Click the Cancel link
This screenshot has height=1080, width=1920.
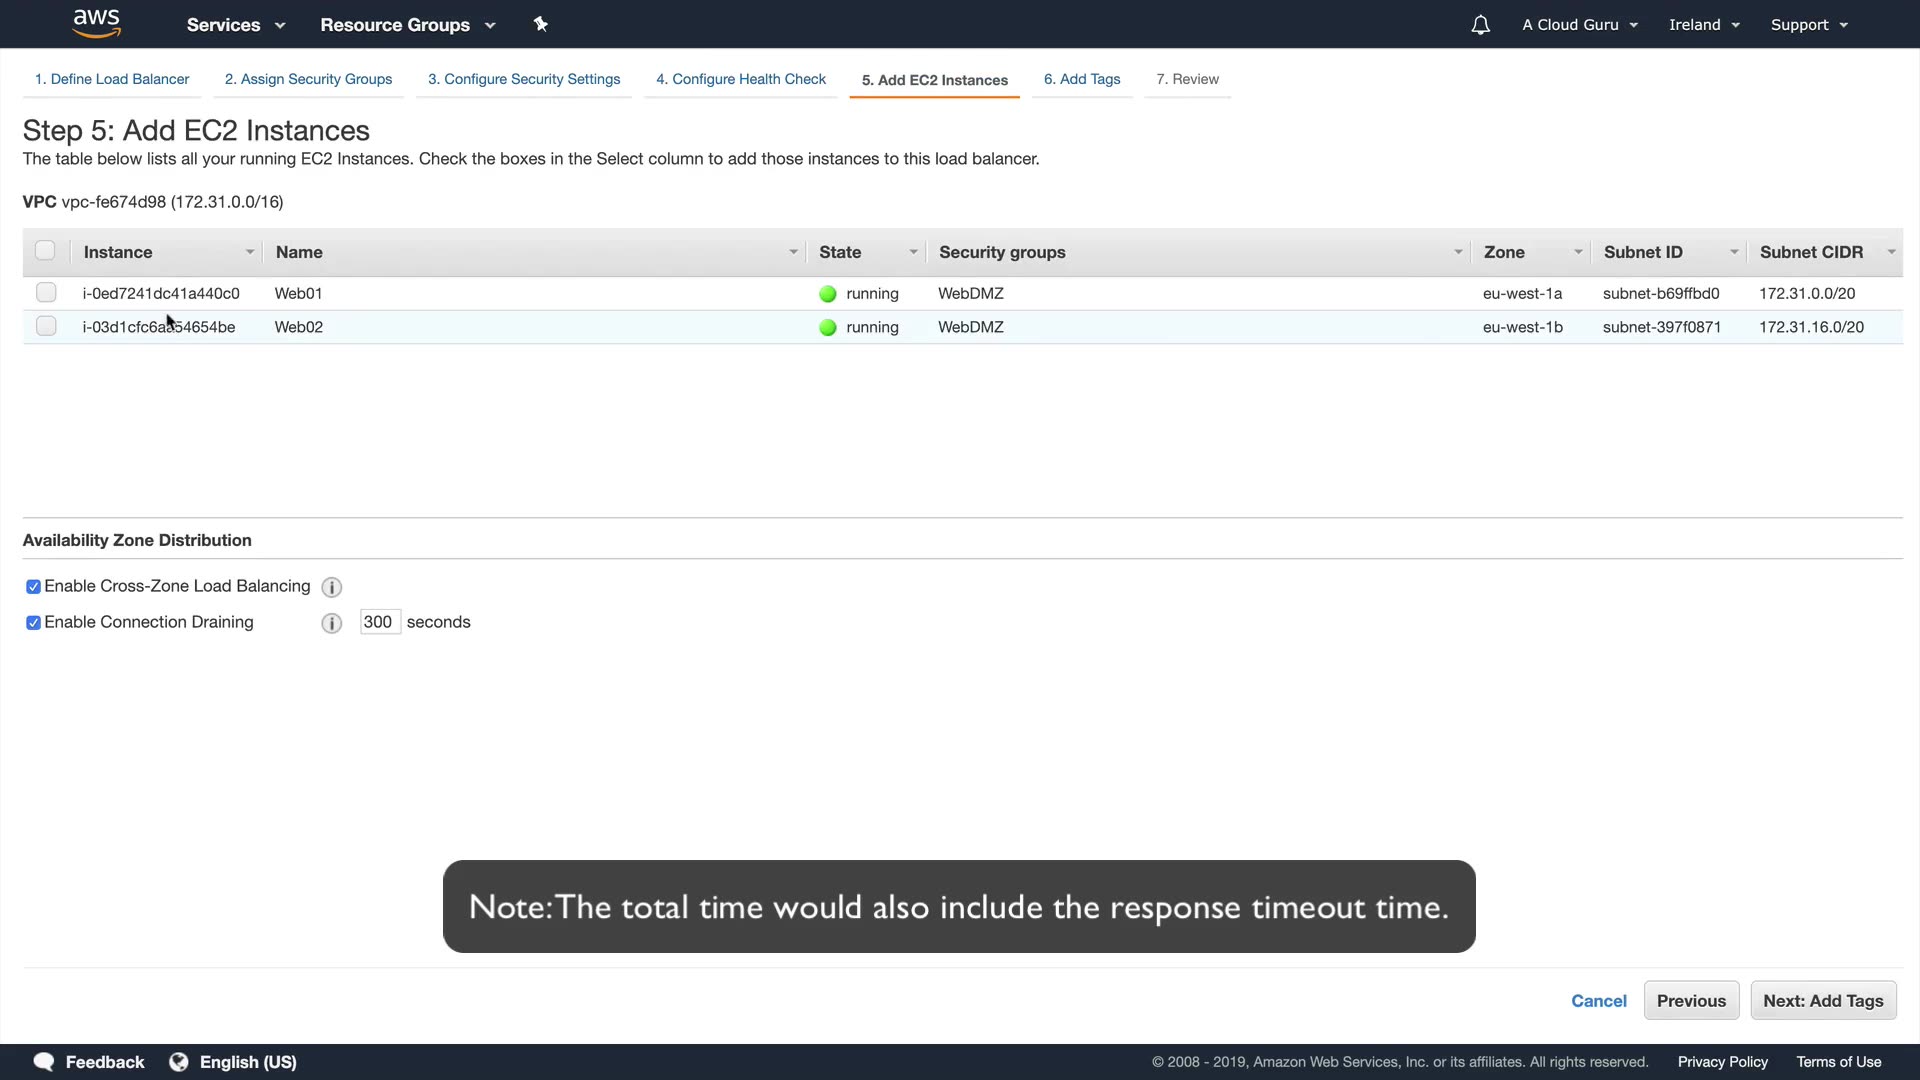point(1598,1001)
